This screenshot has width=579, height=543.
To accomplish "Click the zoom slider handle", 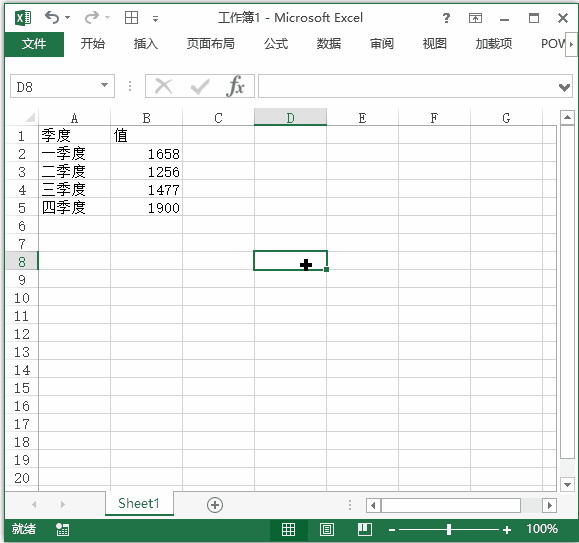I will [x=449, y=530].
